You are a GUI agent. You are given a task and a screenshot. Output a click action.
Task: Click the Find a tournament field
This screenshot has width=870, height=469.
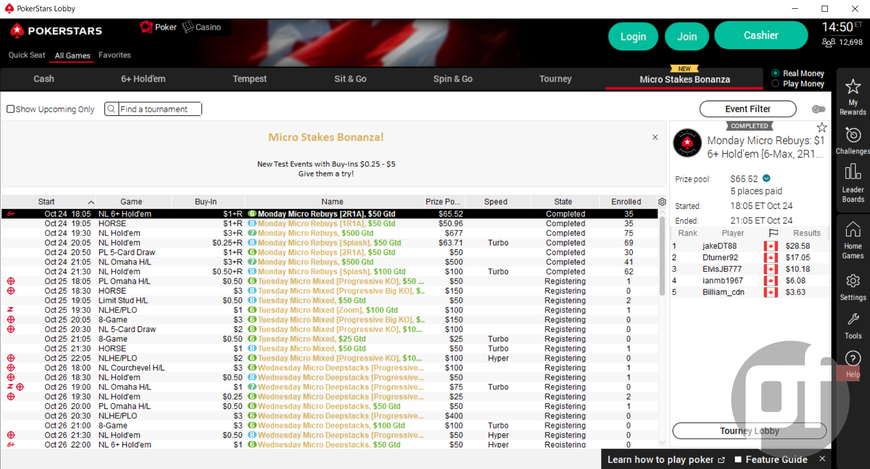click(x=160, y=109)
